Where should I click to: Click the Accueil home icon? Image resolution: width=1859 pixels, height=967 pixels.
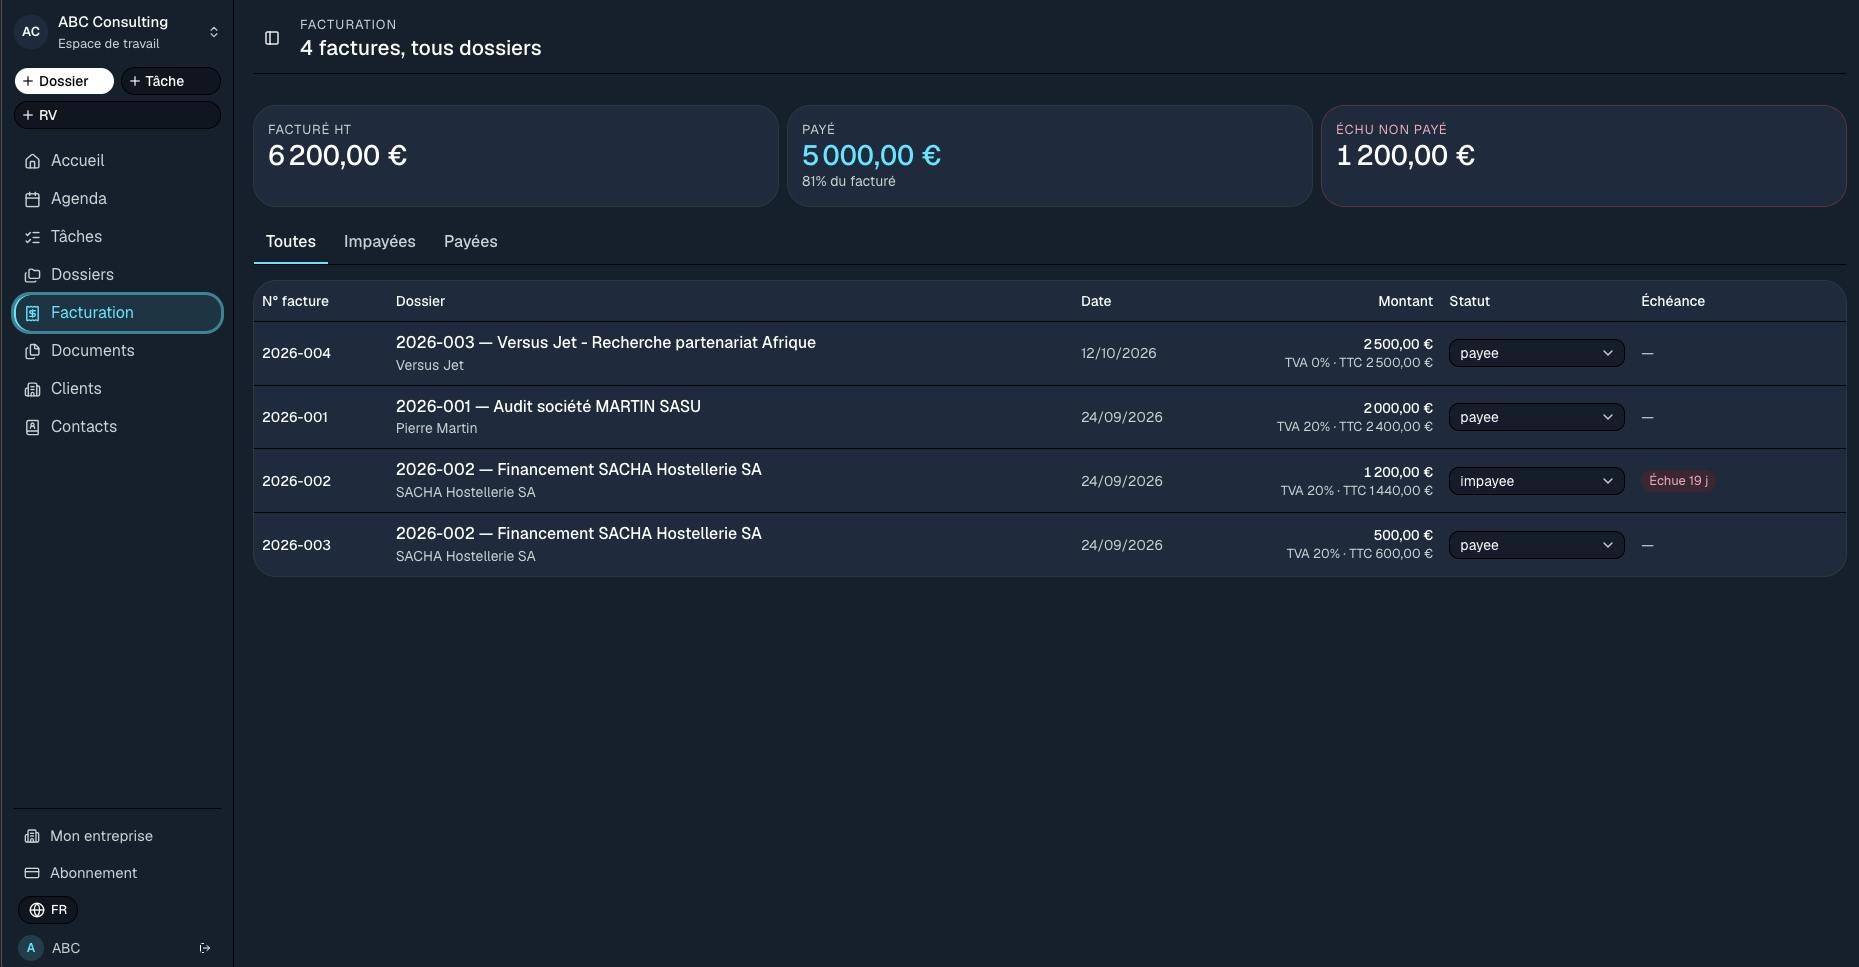pyautogui.click(x=32, y=161)
